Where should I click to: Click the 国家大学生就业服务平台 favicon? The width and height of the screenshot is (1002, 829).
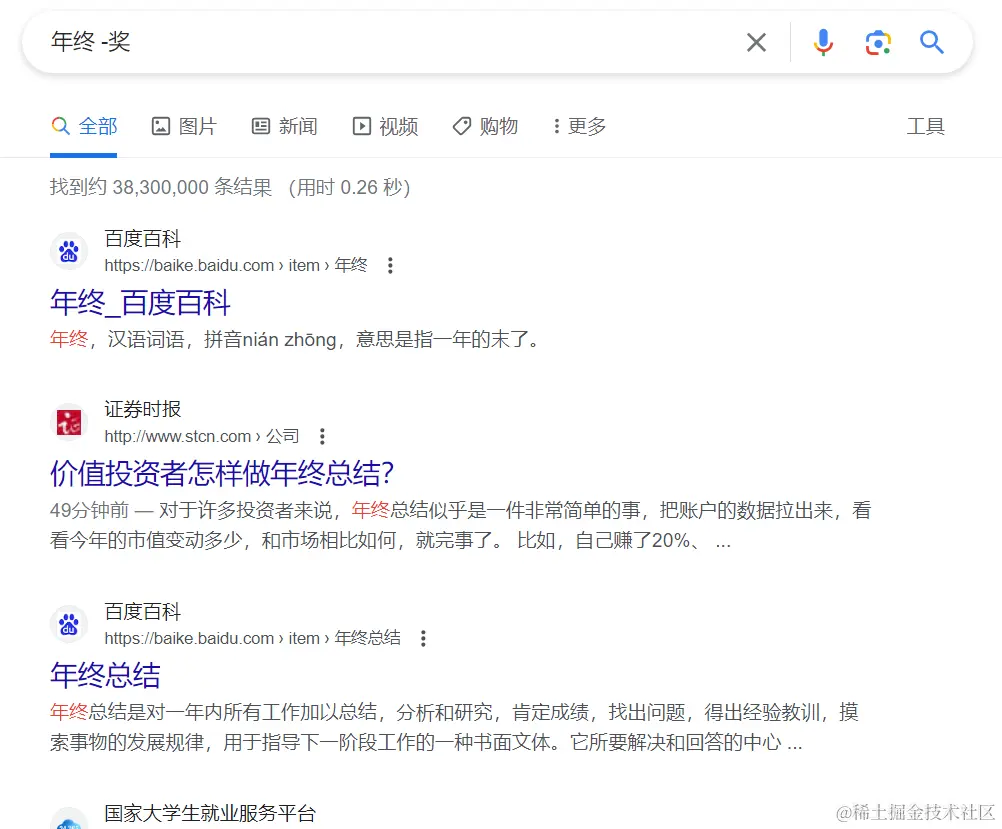tap(68, 820)
